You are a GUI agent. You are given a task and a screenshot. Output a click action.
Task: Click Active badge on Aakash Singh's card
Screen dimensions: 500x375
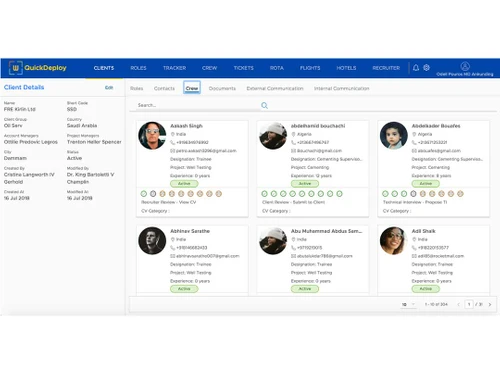click(184, 184)
